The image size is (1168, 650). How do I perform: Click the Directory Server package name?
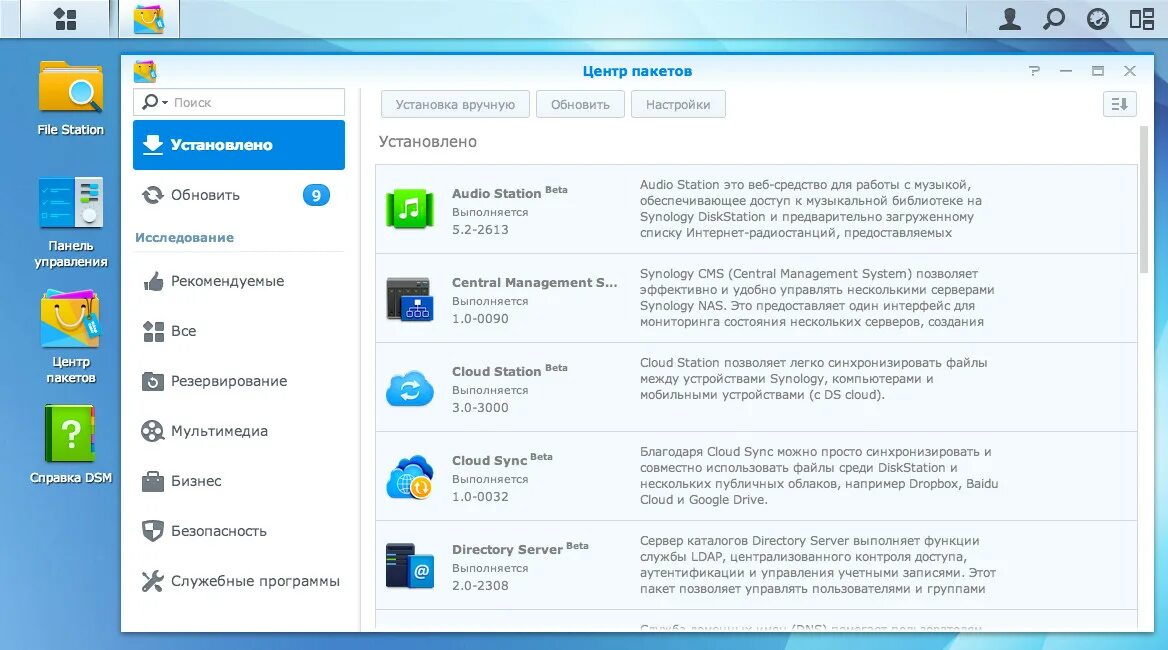[x=507, y=549]
